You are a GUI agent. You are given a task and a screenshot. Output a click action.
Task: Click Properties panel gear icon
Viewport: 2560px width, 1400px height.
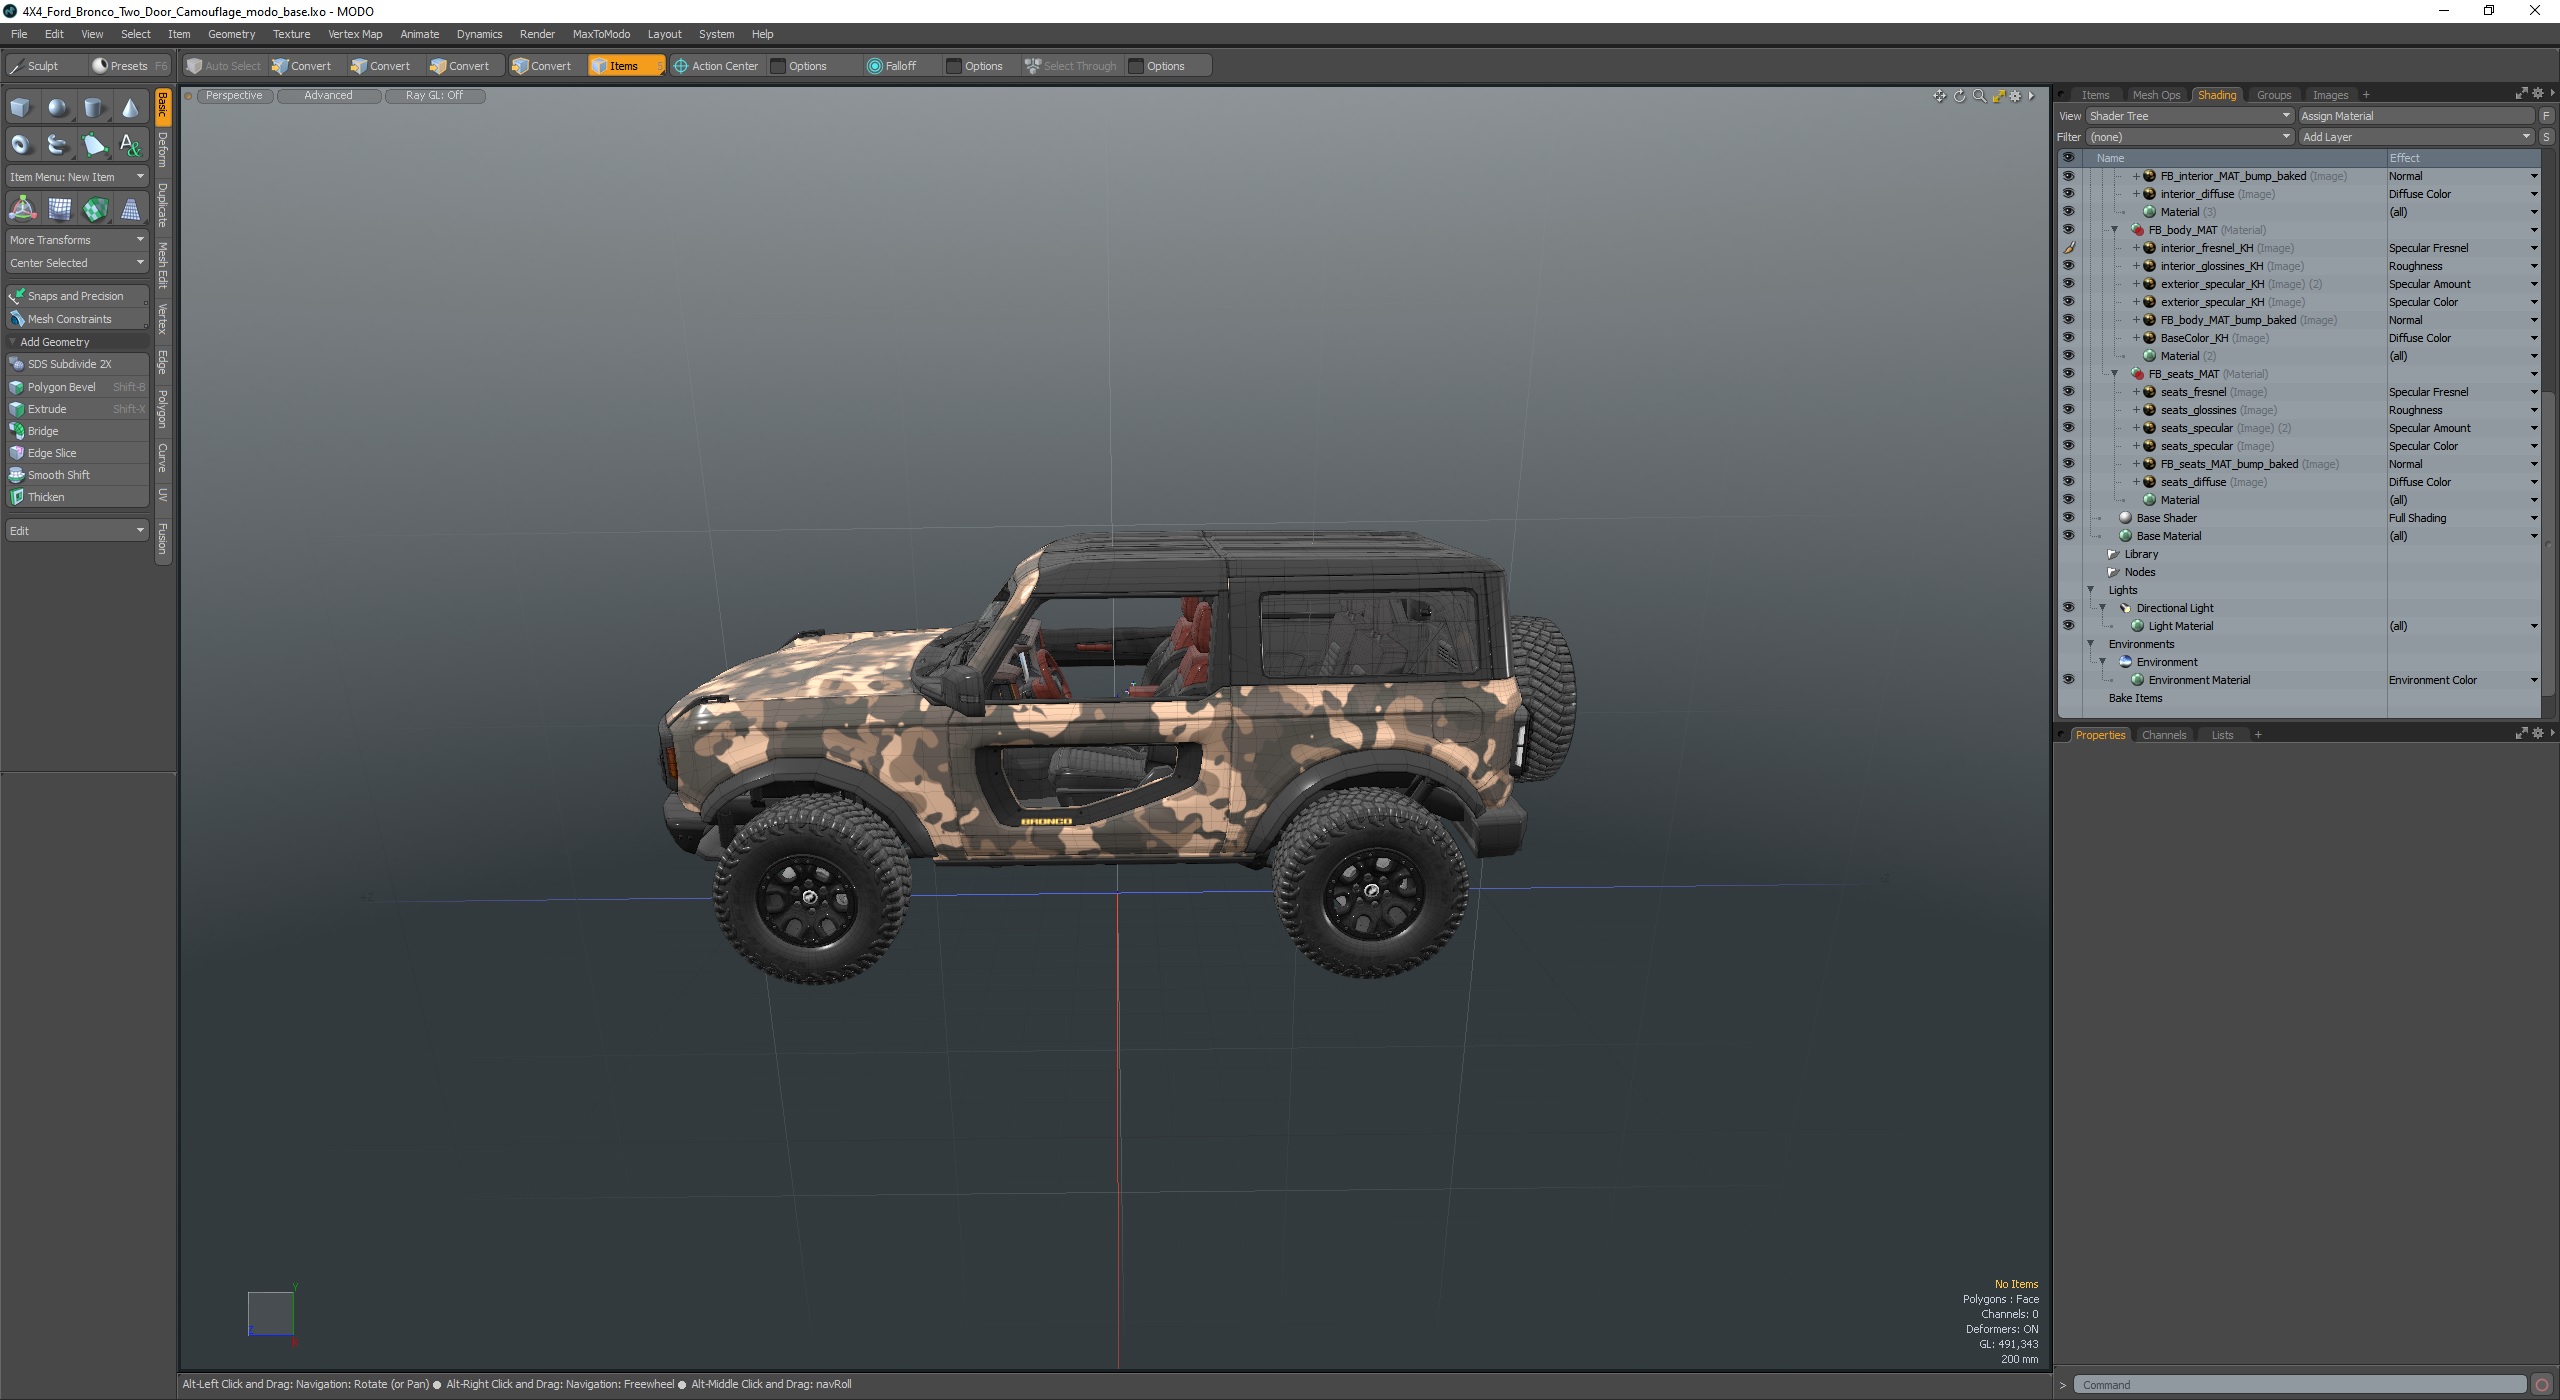2538,733
